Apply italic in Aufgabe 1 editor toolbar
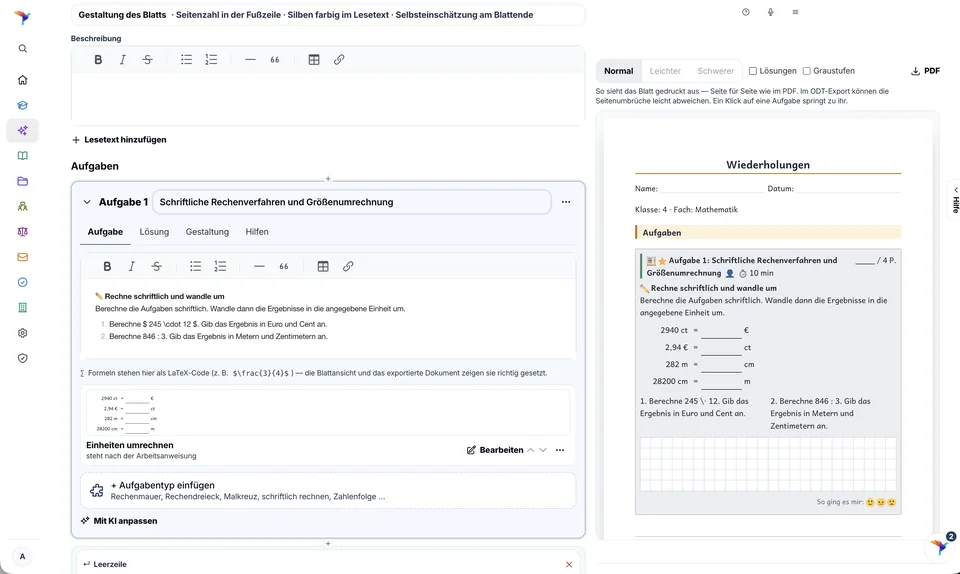Screen dimensions: 960x574 132,266
